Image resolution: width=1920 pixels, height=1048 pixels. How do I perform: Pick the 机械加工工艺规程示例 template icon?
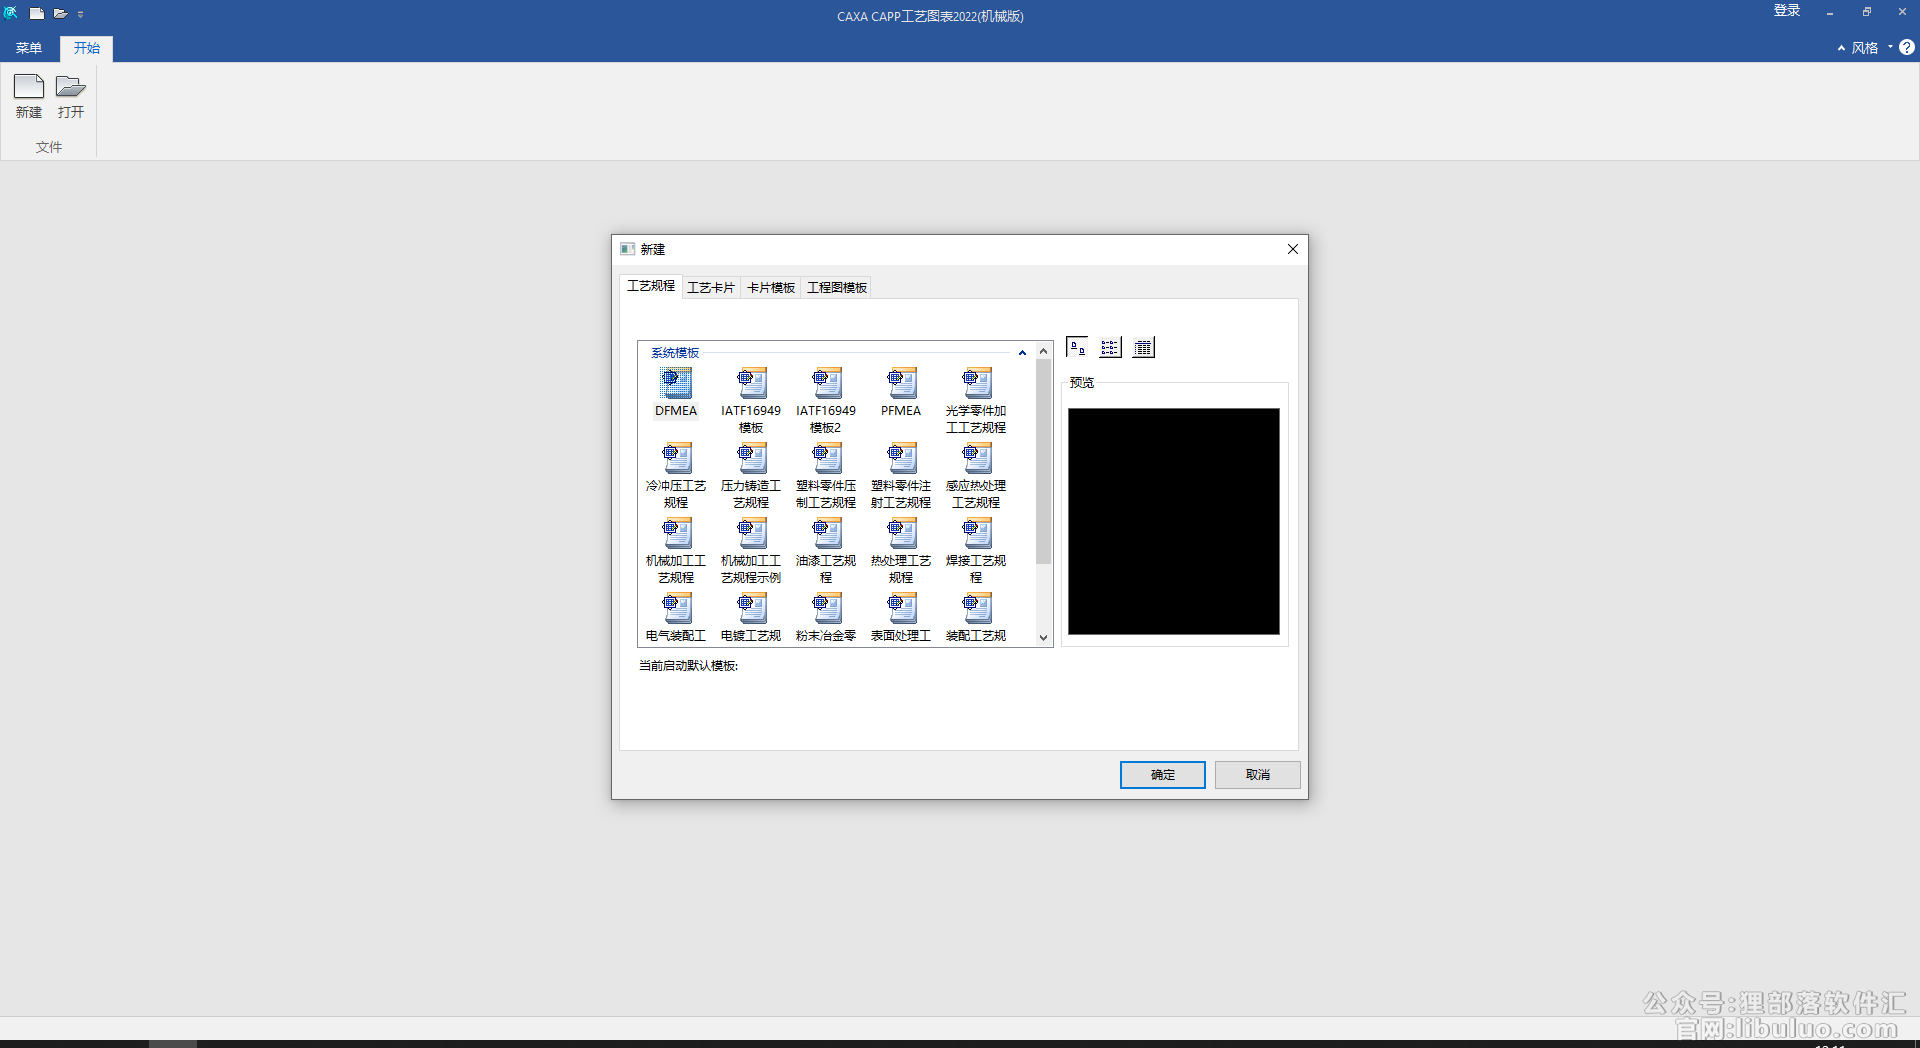click(751, 533)
